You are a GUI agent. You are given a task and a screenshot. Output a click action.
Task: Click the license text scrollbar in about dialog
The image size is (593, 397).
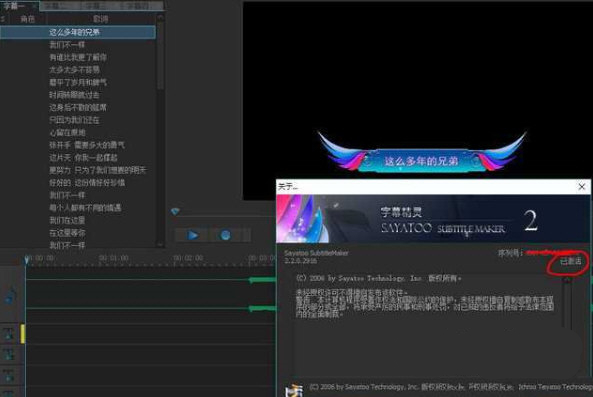coord(567,302)
